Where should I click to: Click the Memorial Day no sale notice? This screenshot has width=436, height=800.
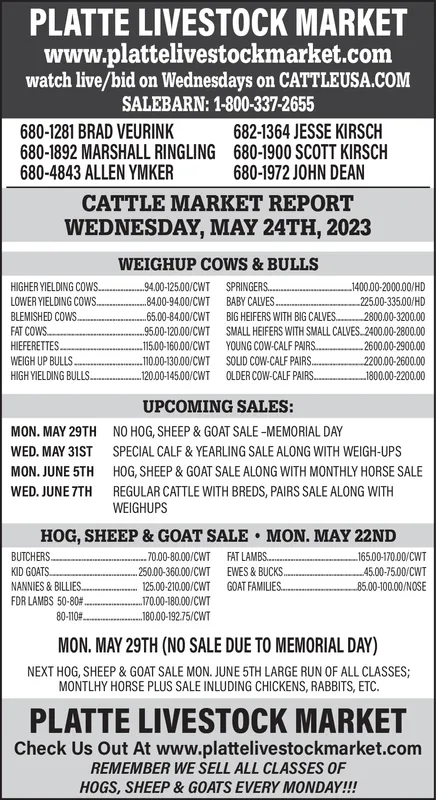pos(218,645)
